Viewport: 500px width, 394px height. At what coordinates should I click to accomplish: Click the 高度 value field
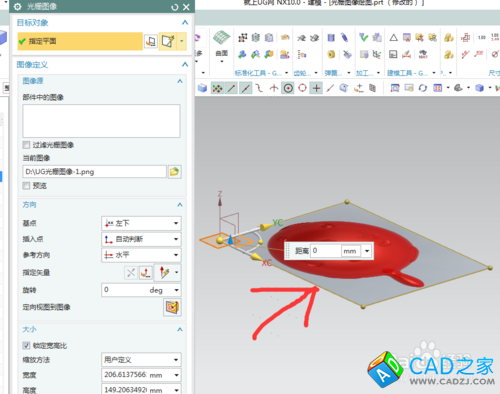tap(125, 389)
